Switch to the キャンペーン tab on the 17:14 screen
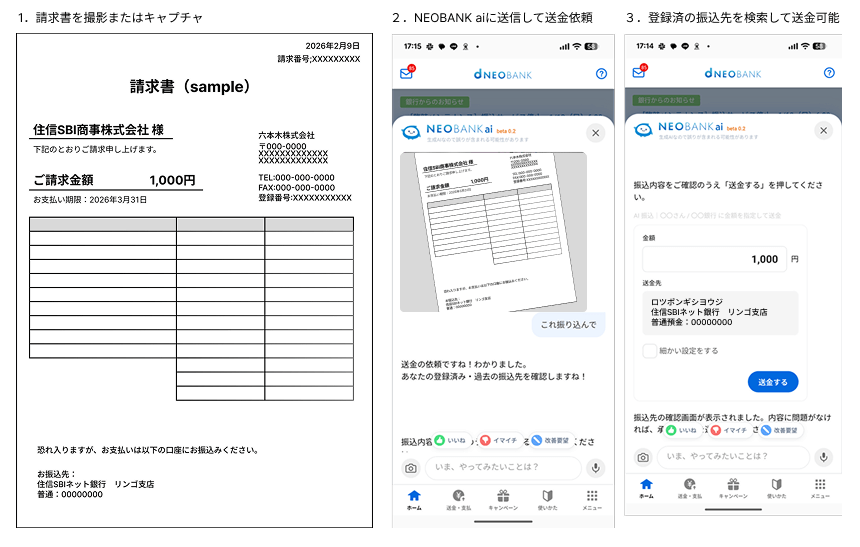This screenshot has width=860, height=547. coord(733,489)
